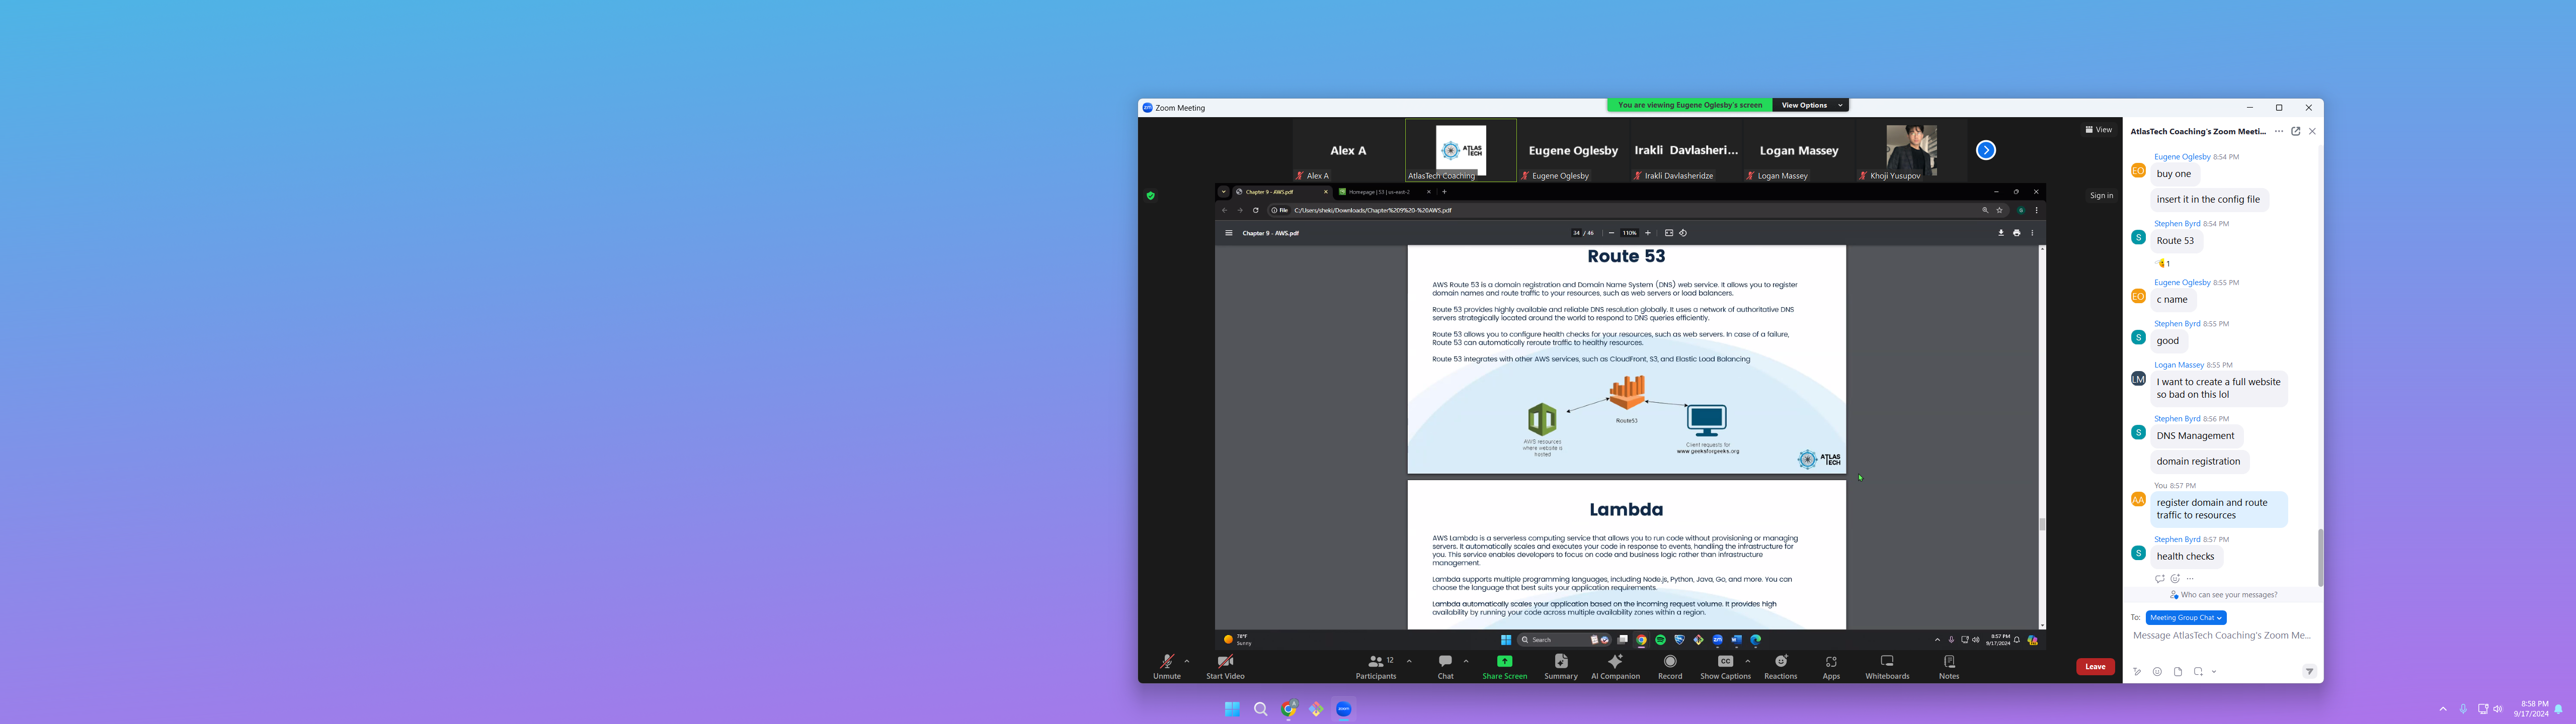Viewport: 2576px width, 724px height.
Task: Click the red Leave button
Action: click(x=2095, y=667)
